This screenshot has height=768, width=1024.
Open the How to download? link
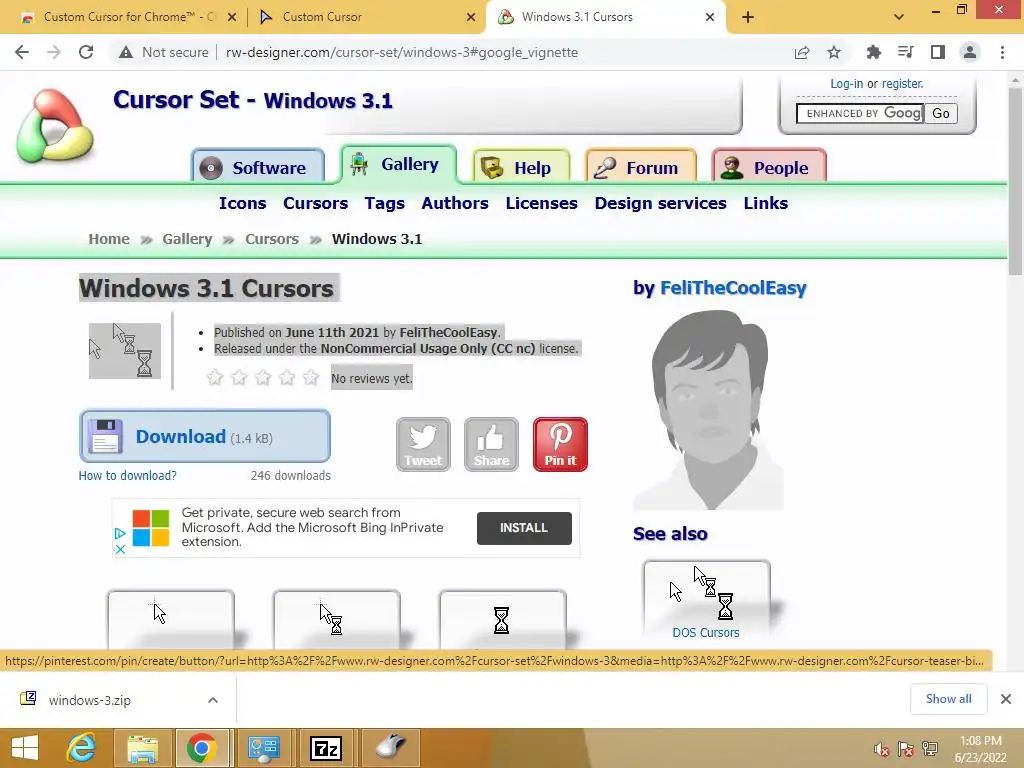127,475
